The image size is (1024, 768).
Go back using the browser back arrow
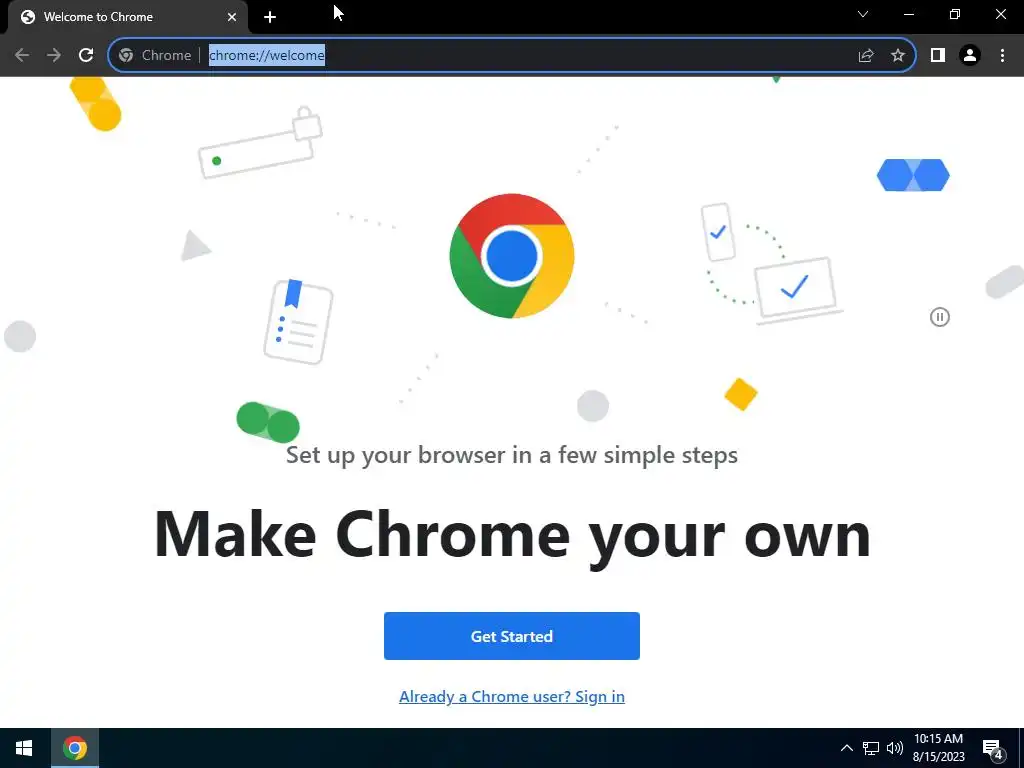point(22,56)
